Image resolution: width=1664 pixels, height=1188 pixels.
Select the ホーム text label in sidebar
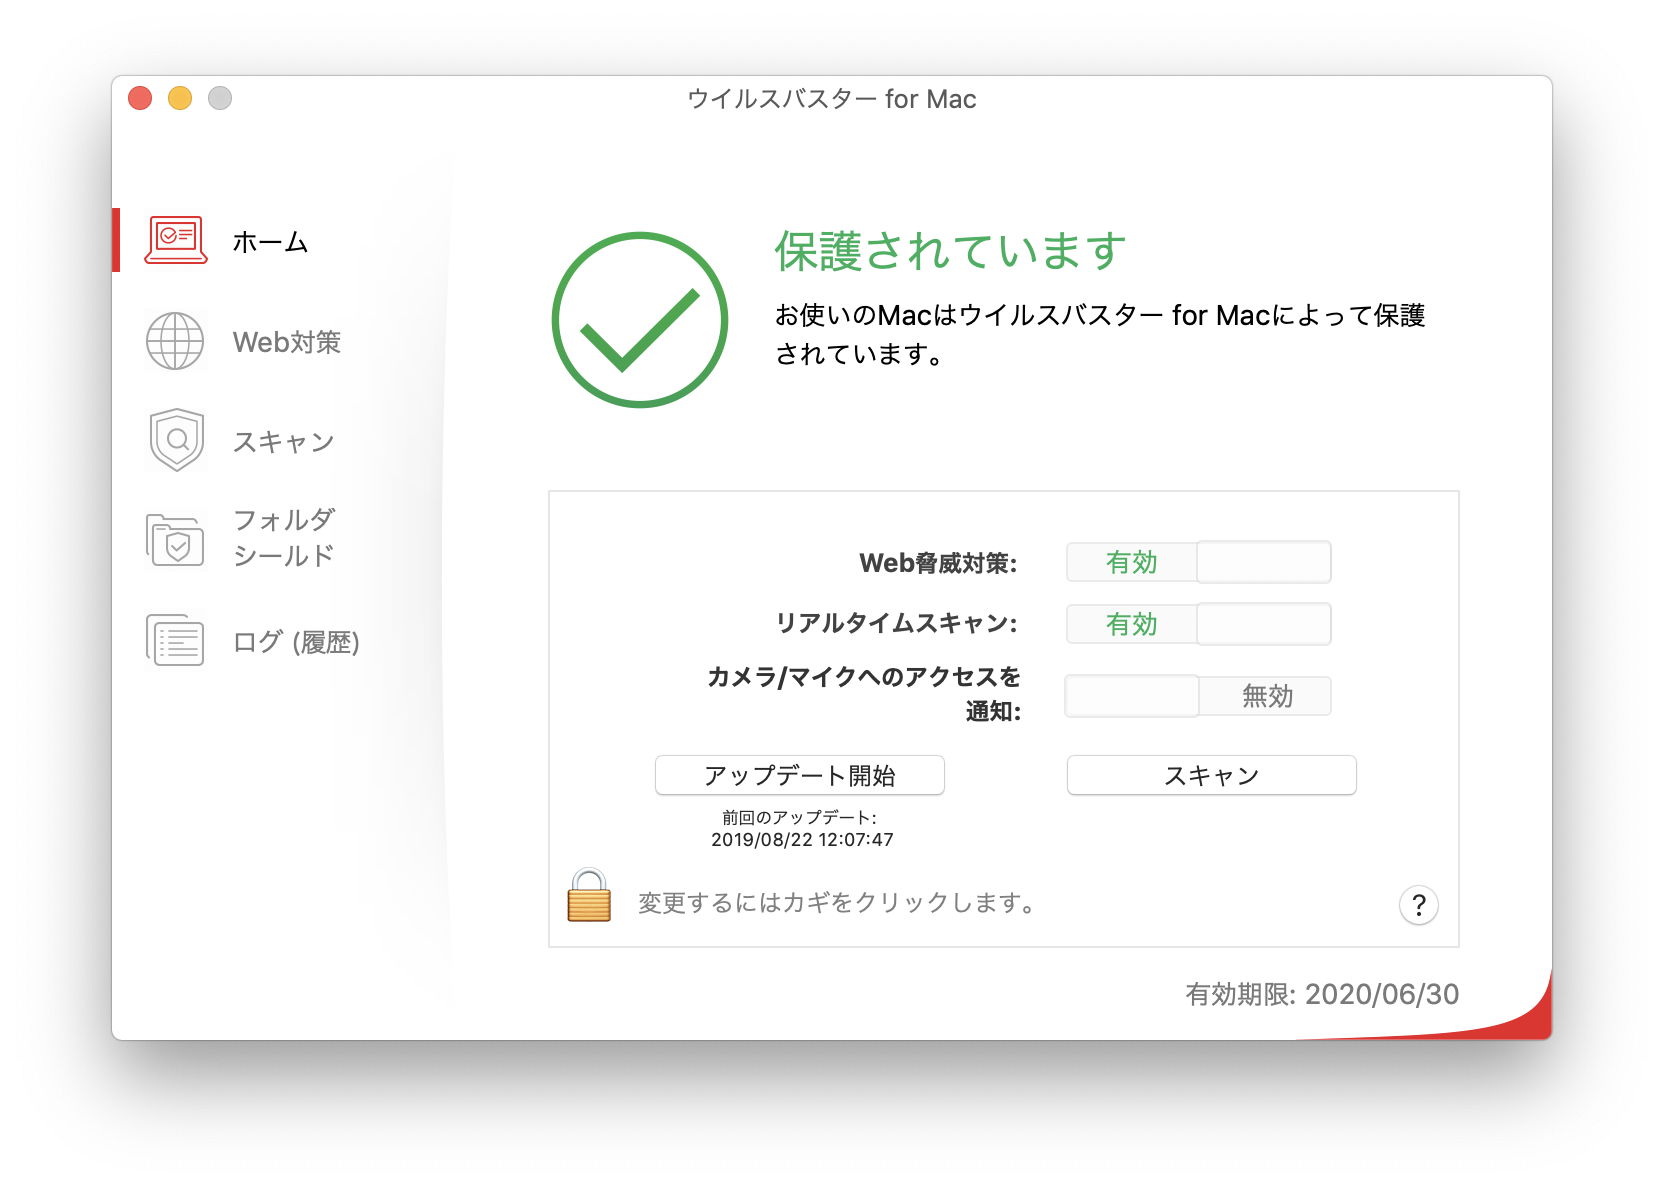click(270, 242)
